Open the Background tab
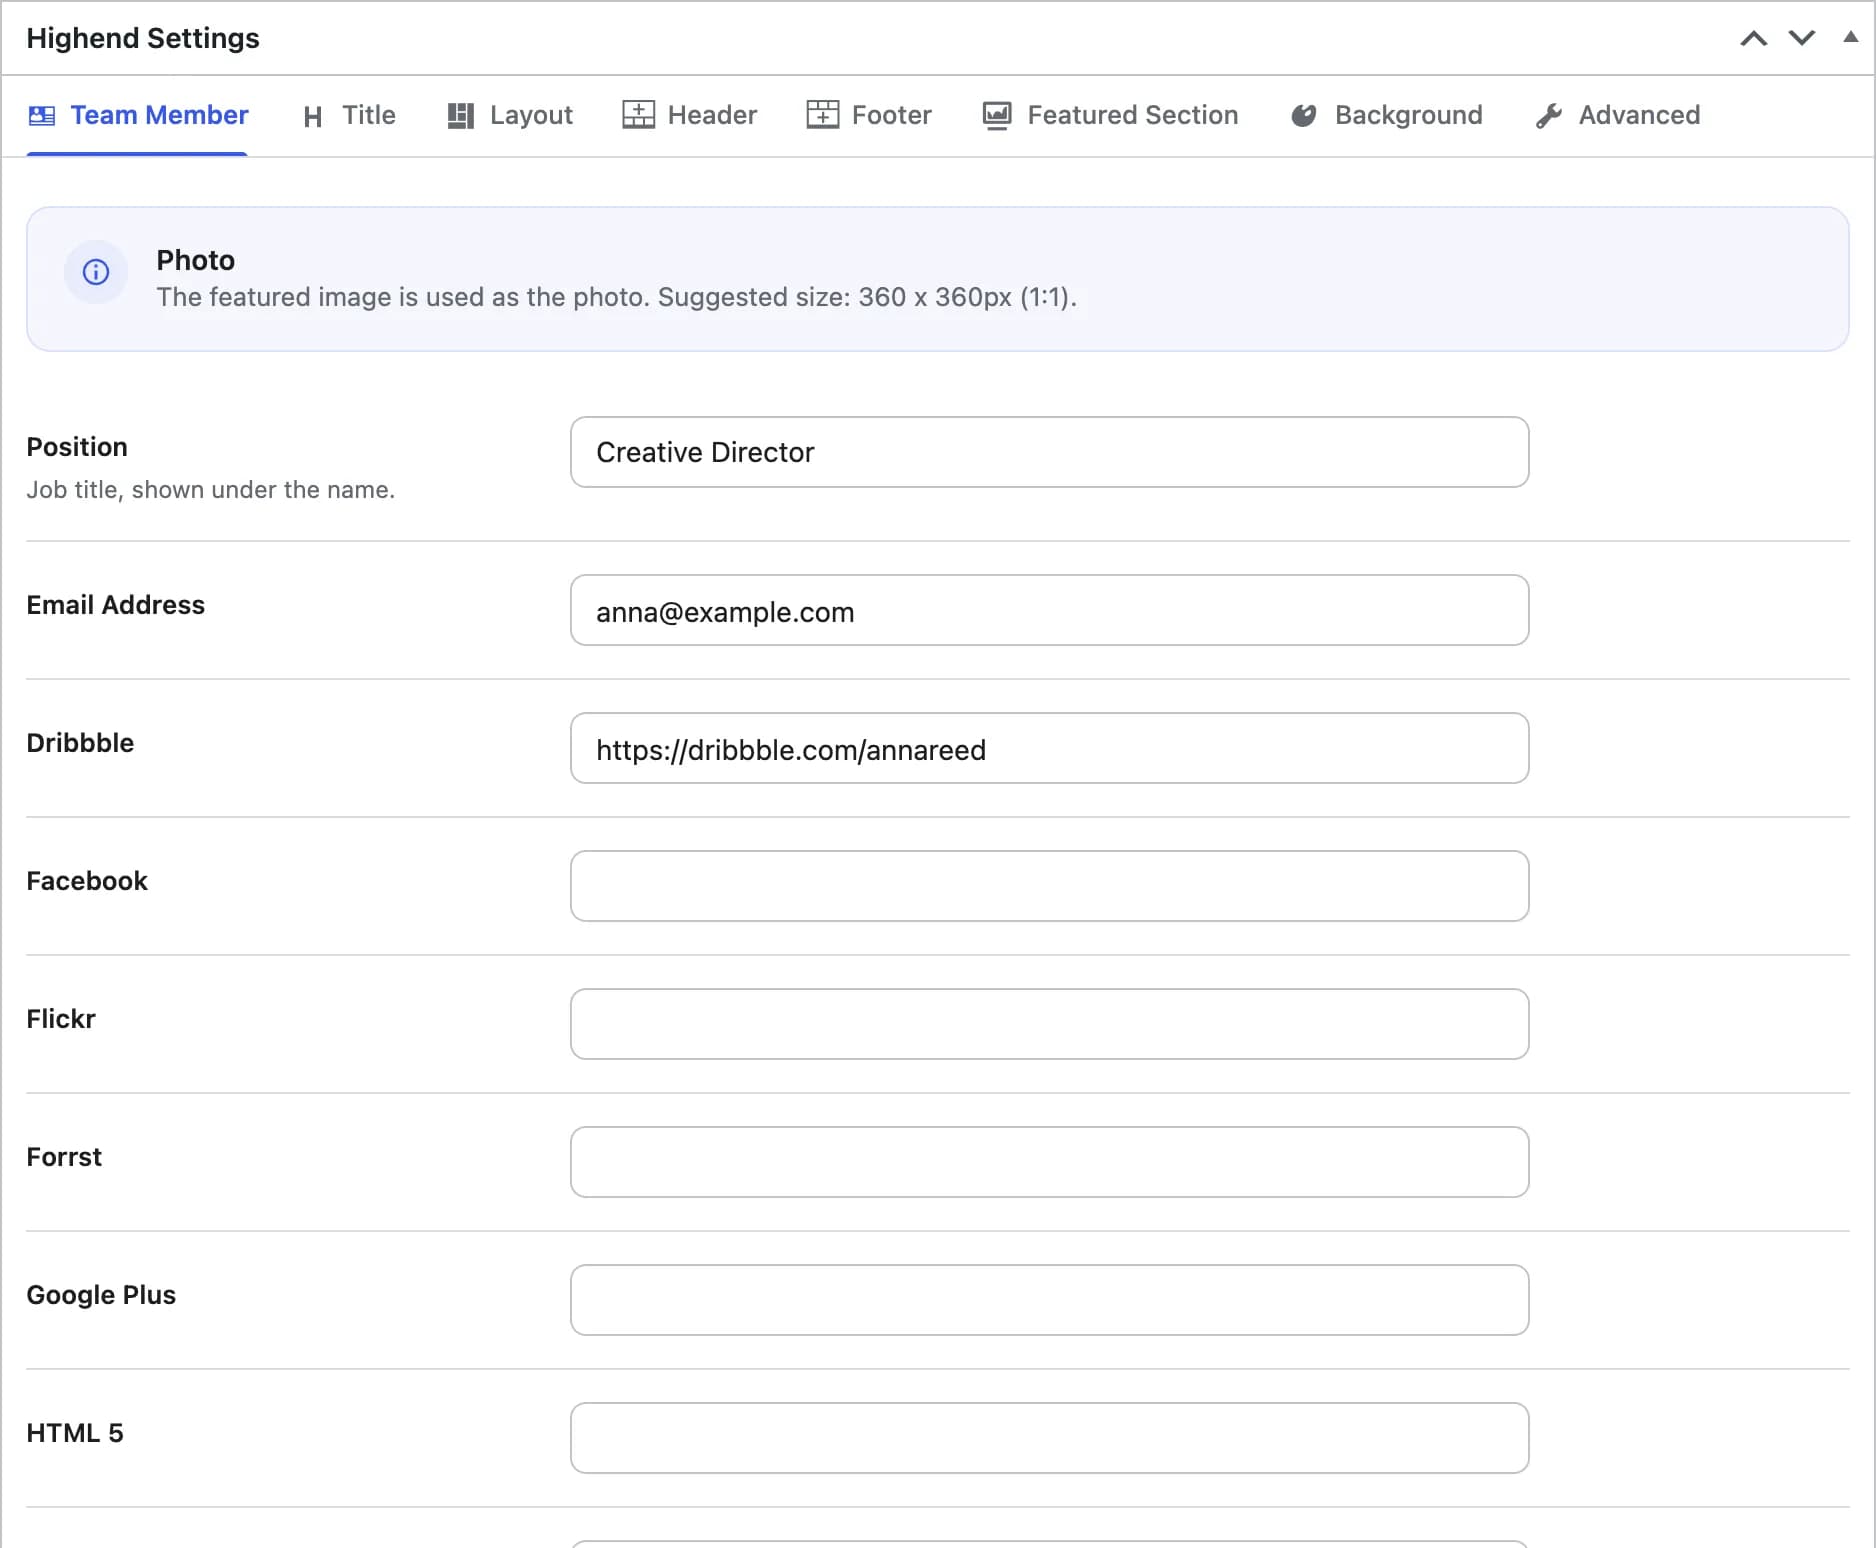 click(1386, 116)
